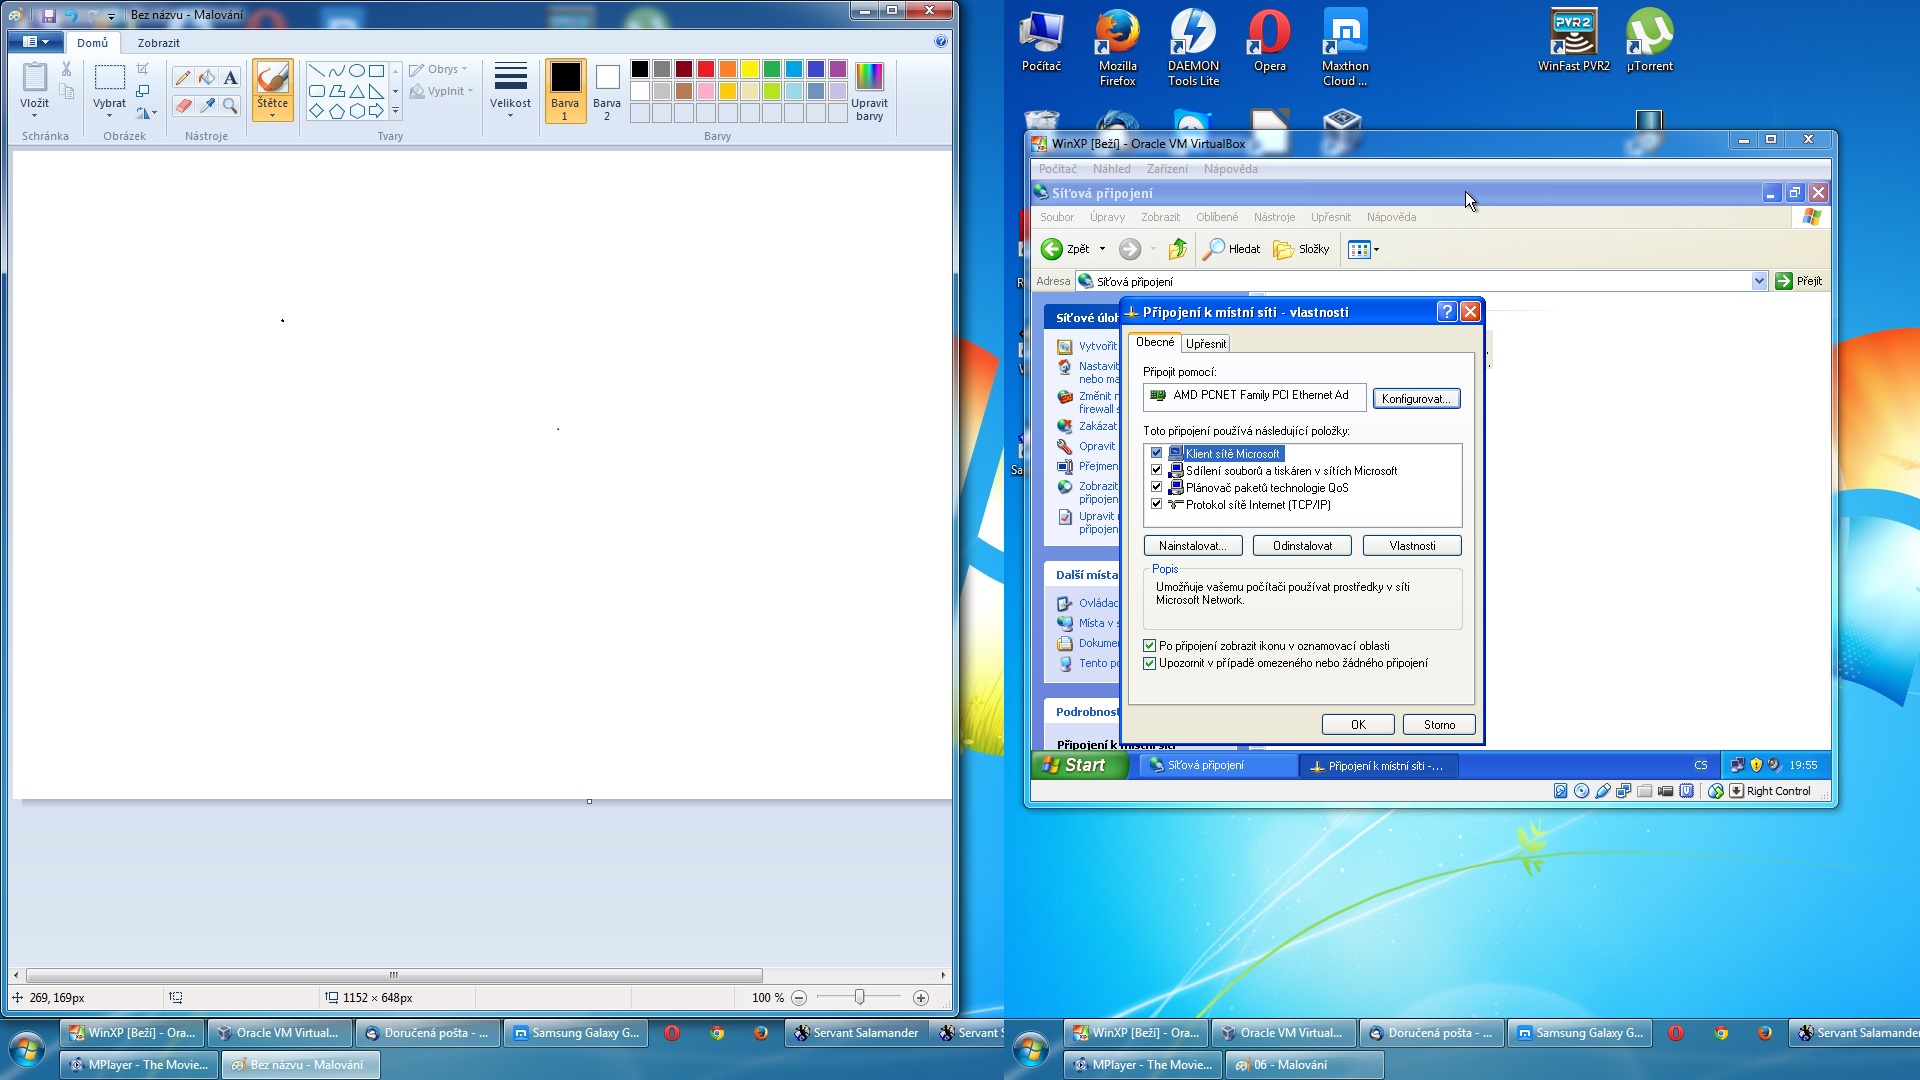
Task: Toggle Upozornit v případě omezeného připojení checkbox
Action: click(1149, 663)
